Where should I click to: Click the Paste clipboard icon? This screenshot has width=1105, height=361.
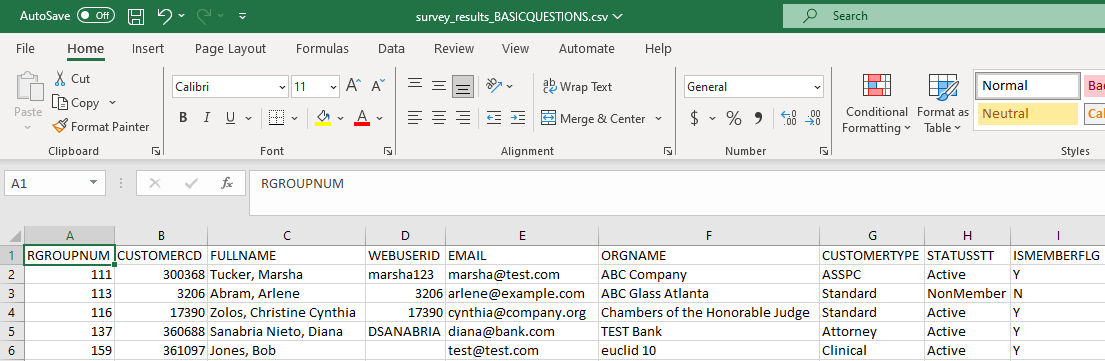(29, 87)
